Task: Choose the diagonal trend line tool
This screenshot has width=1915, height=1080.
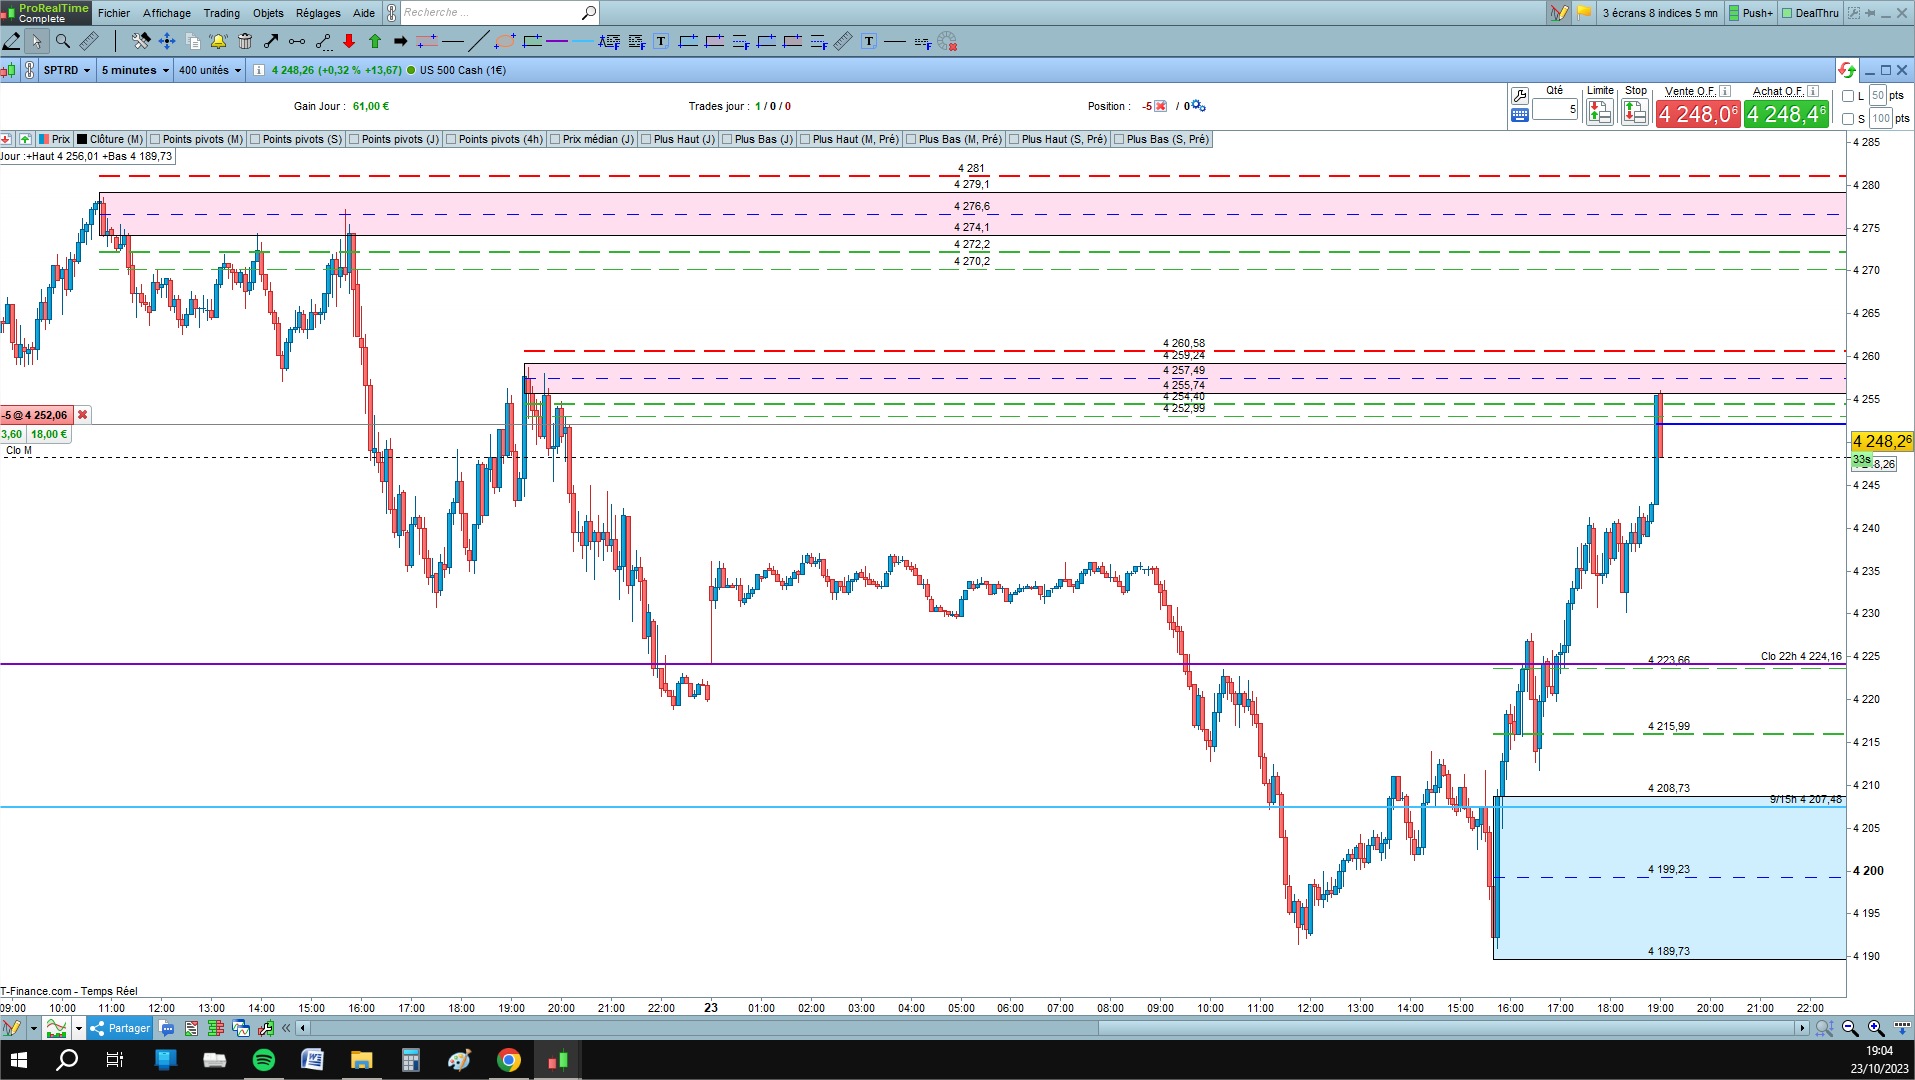Action: pos(479,41)
